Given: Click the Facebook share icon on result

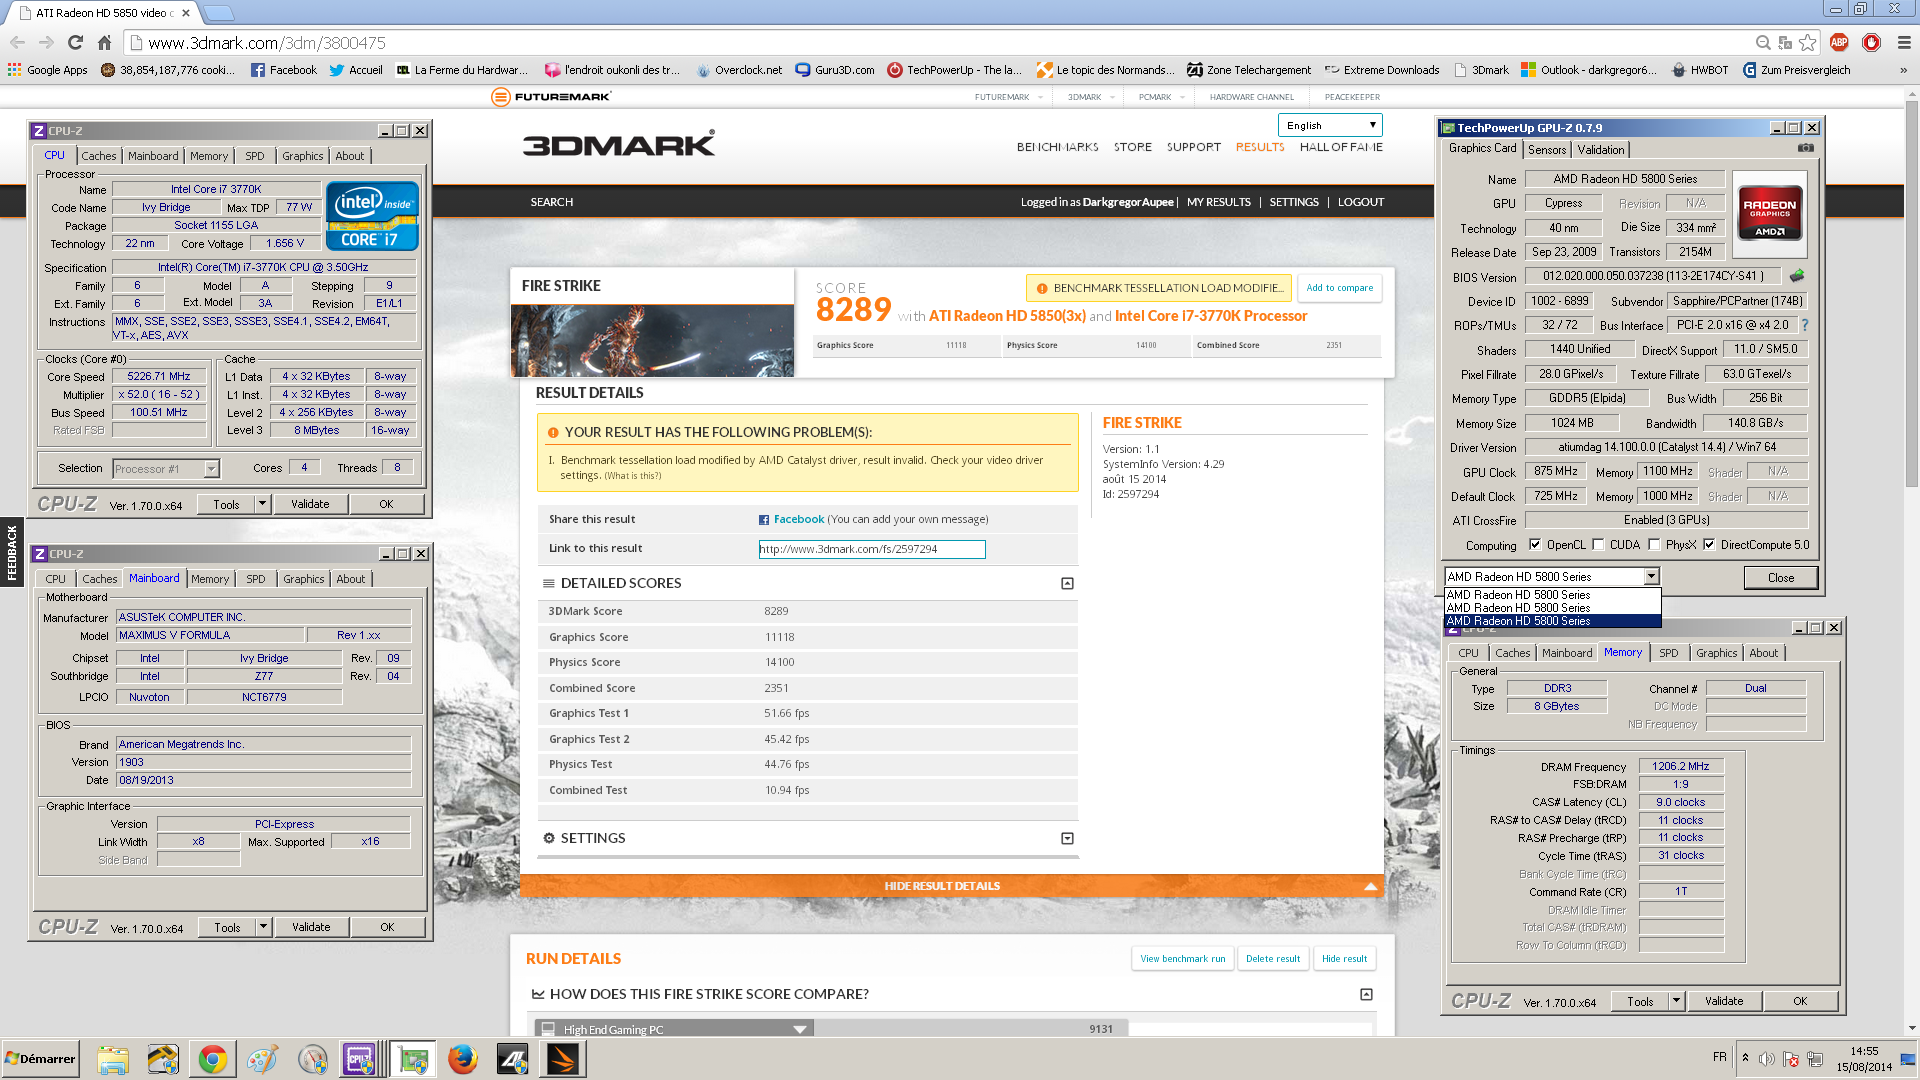Looking at the screenshot, I should click(x=764, y=520).
